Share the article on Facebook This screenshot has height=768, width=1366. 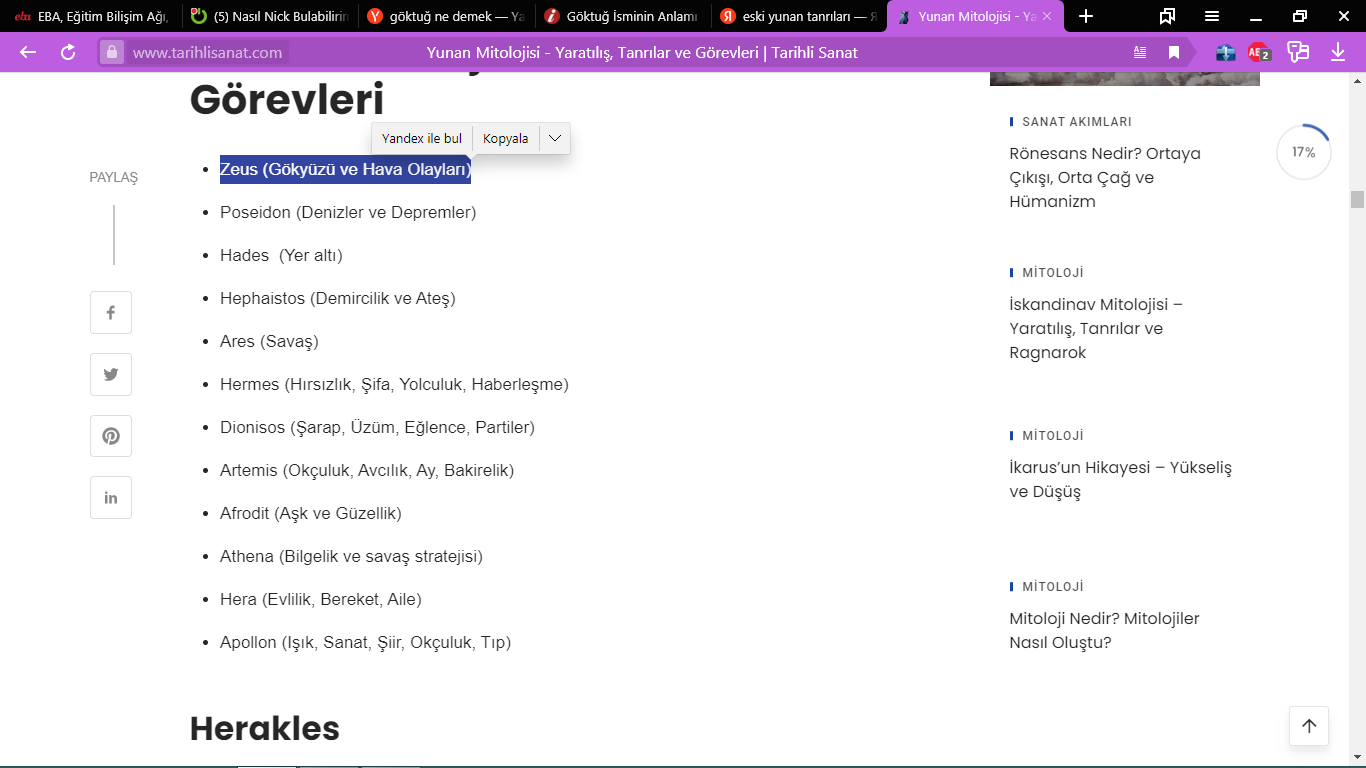point(111,313)
